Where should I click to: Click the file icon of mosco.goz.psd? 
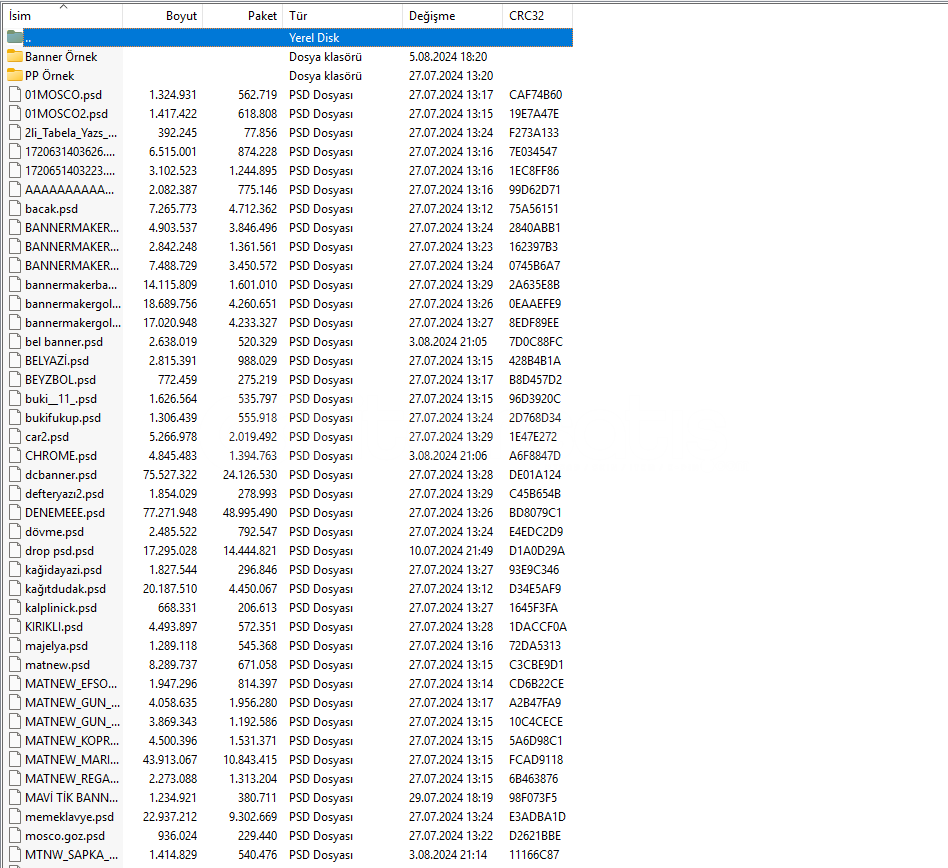click(x=15, y=835)
